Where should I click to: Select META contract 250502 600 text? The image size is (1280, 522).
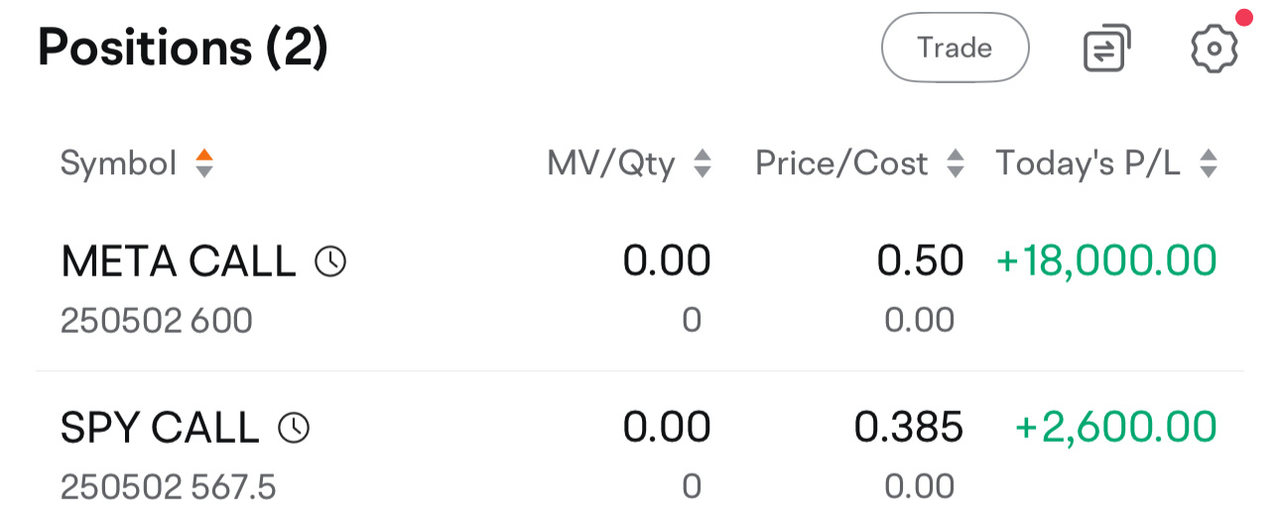(x=156, y=321)
